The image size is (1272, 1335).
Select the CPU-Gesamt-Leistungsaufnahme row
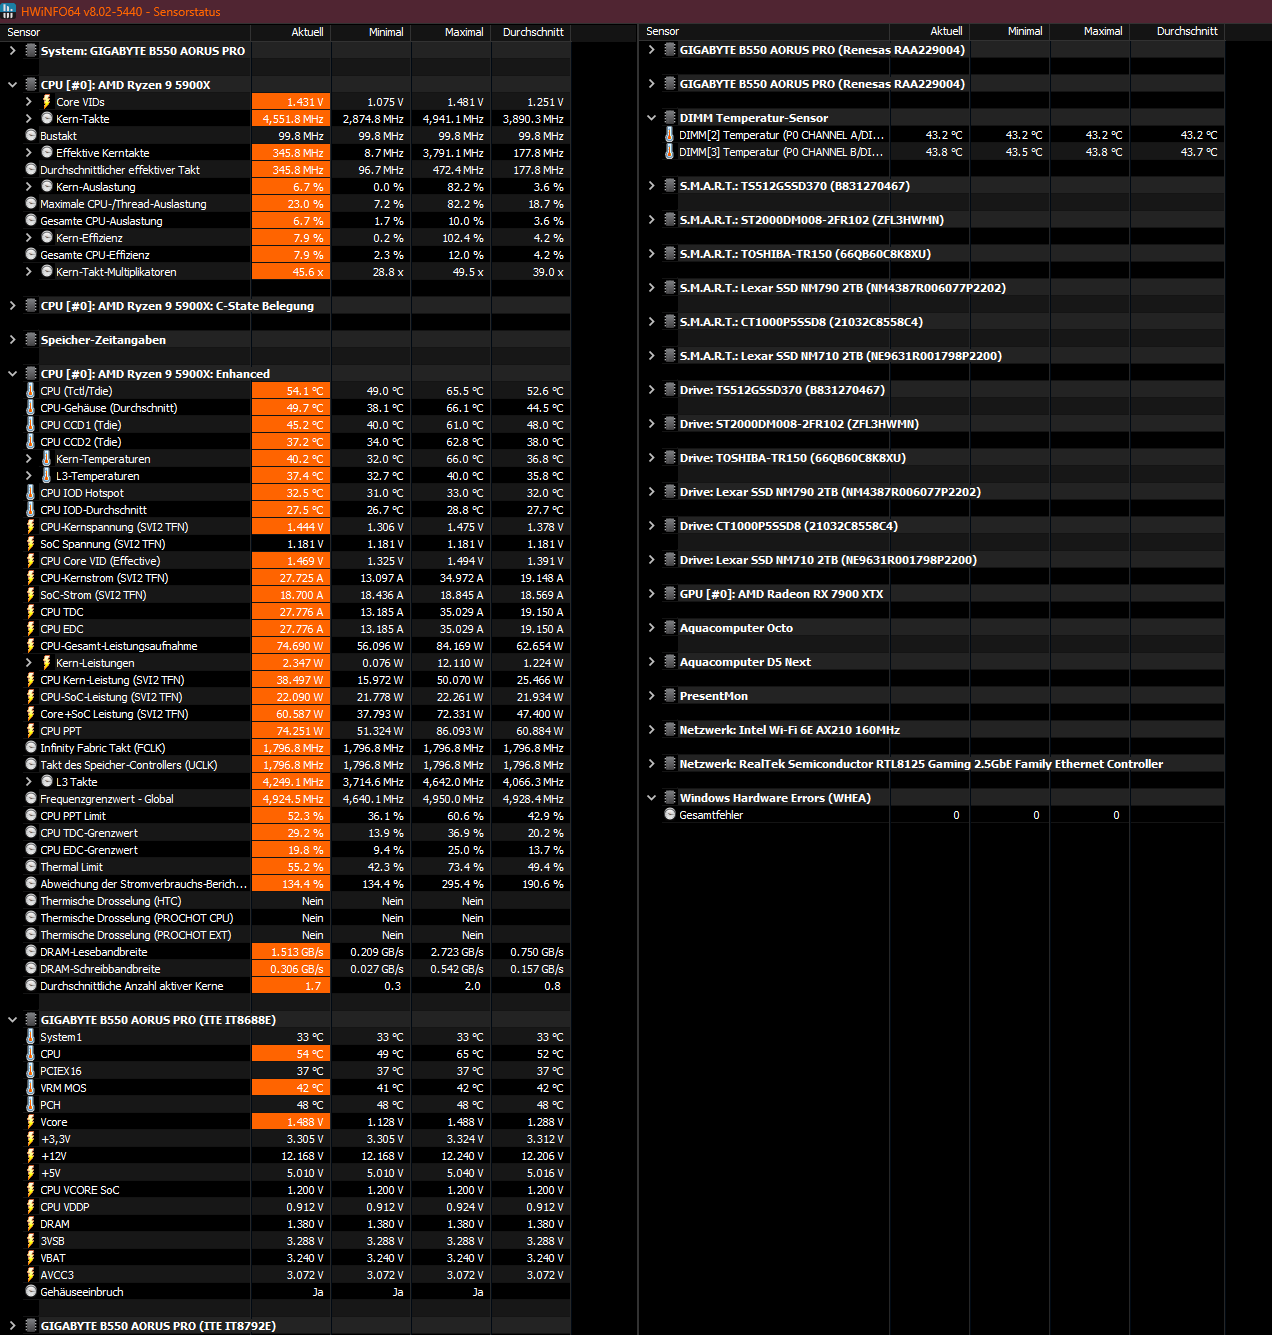pyautogui.click(x=286, y=646)
